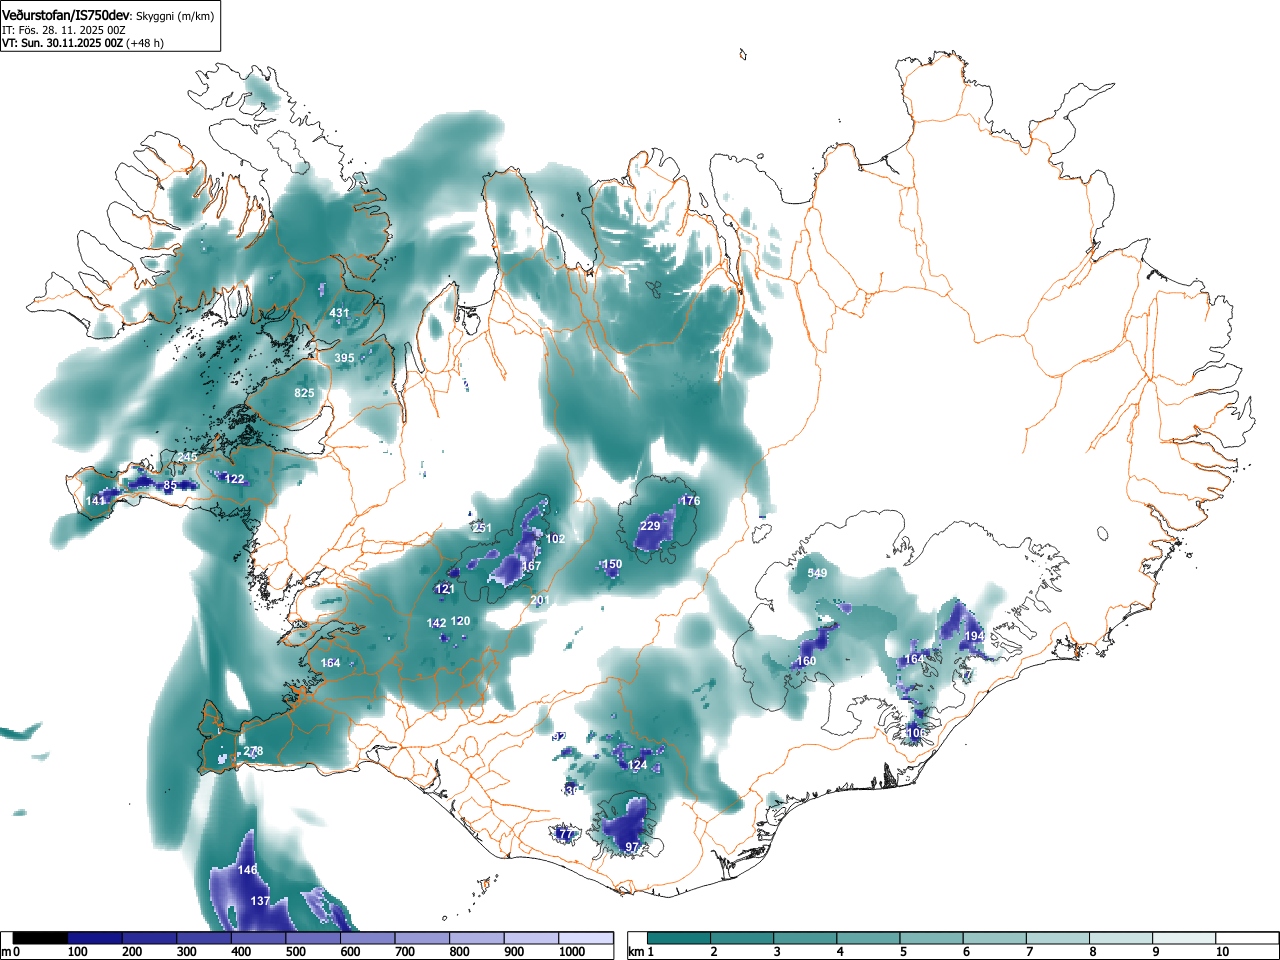Click the visibility value '431' on the map

coord(340,313)
